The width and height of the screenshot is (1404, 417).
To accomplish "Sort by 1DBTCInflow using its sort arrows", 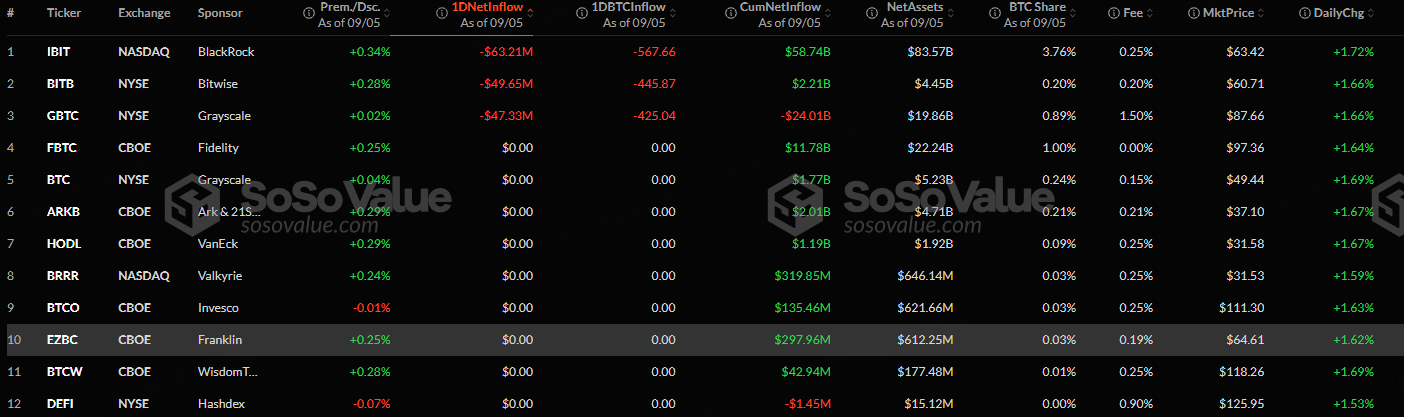I will pyautogui.click(x=672, y=13).
